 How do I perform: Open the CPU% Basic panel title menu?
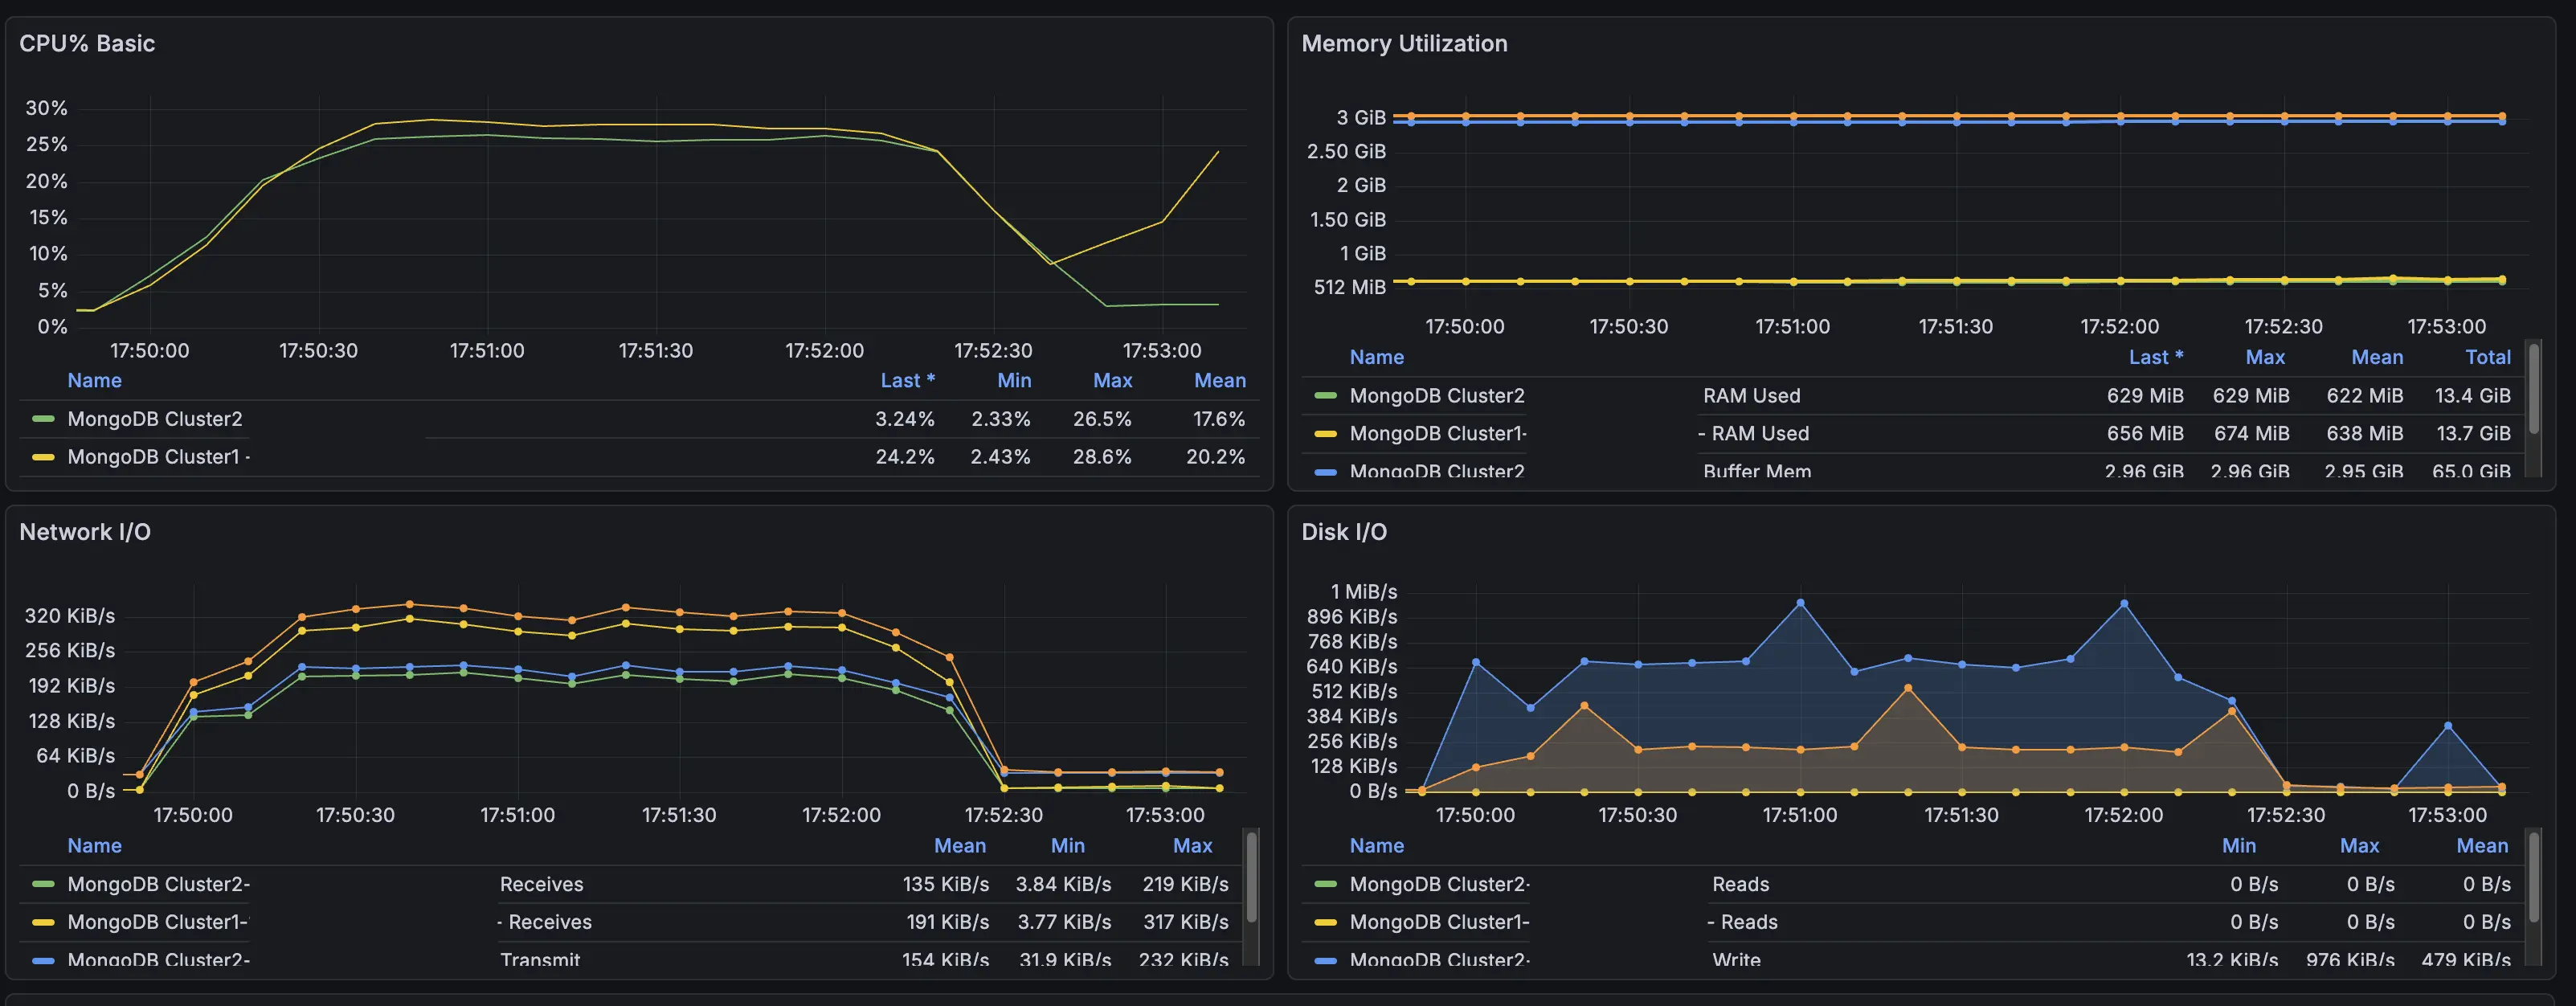pyautogui.click(x=87, y=44)
